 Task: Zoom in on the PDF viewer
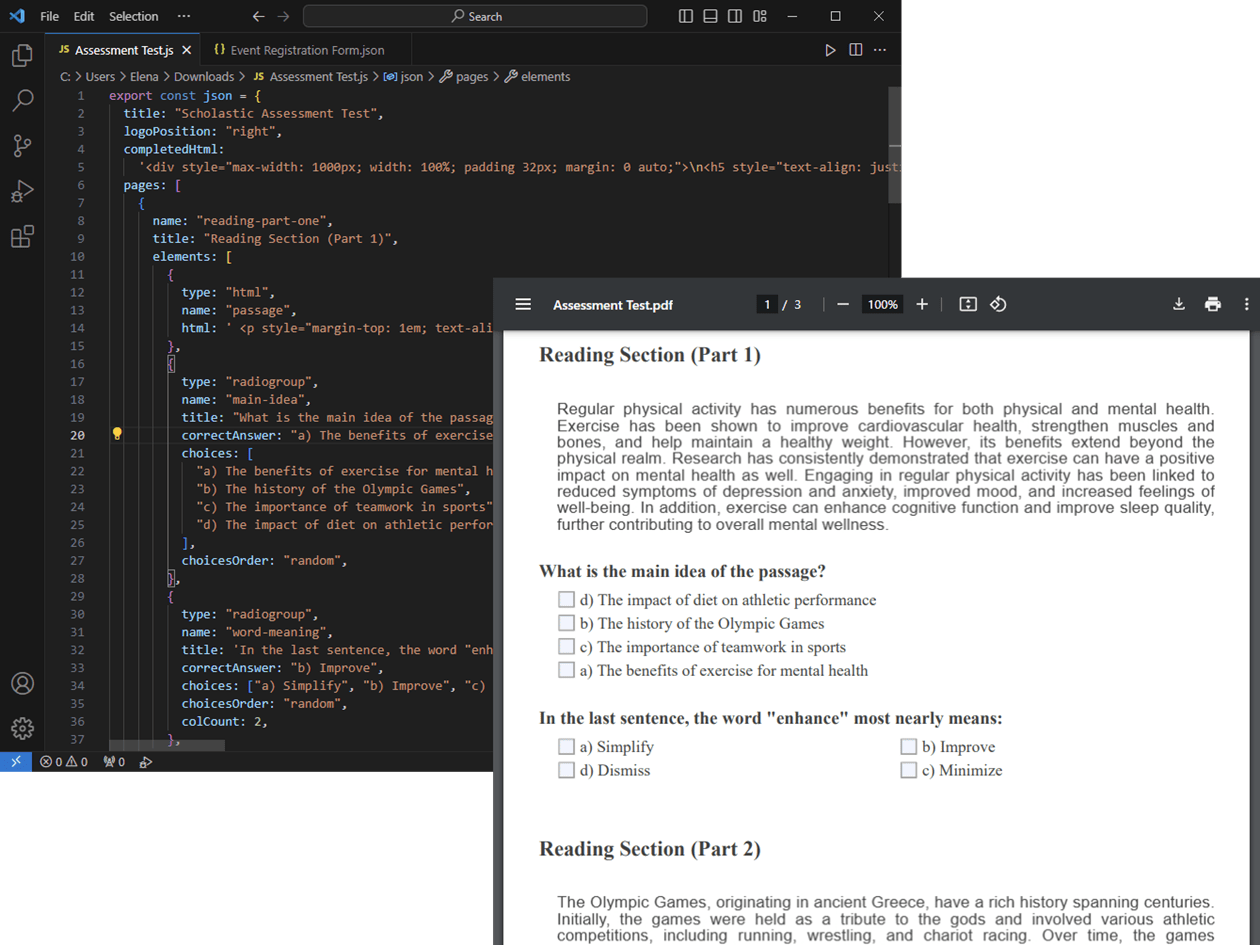(922, 304)
